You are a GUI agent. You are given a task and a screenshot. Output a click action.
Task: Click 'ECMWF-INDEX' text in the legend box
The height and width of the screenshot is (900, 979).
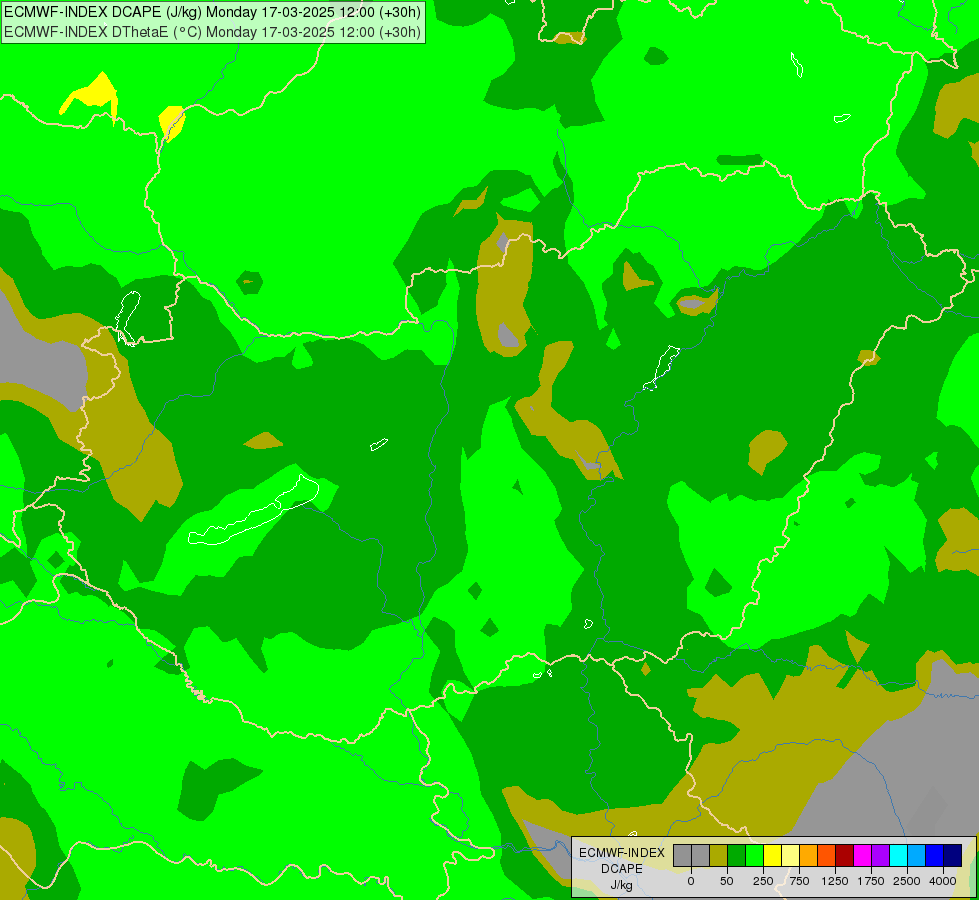[x=622, y=853]
